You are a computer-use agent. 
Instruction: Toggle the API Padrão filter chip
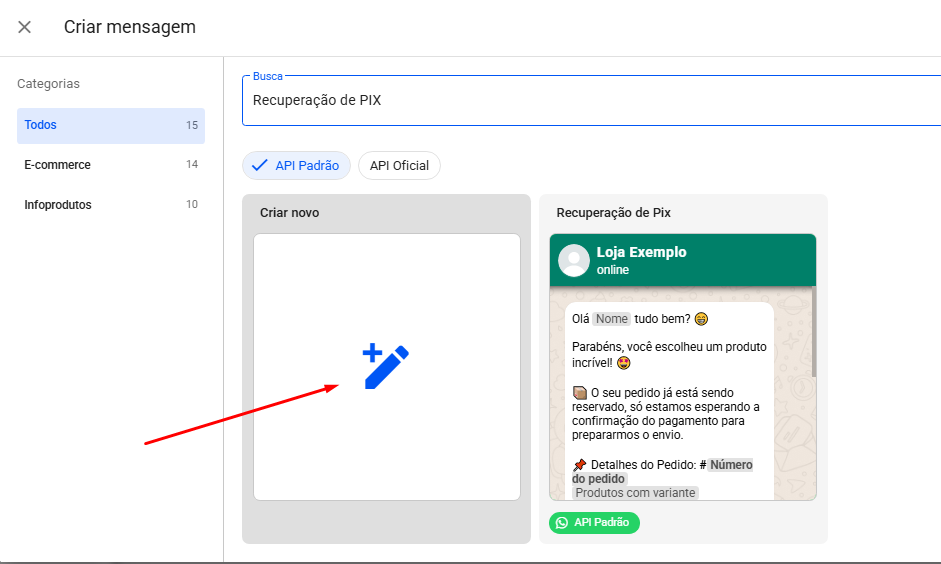tap(296, 166)
